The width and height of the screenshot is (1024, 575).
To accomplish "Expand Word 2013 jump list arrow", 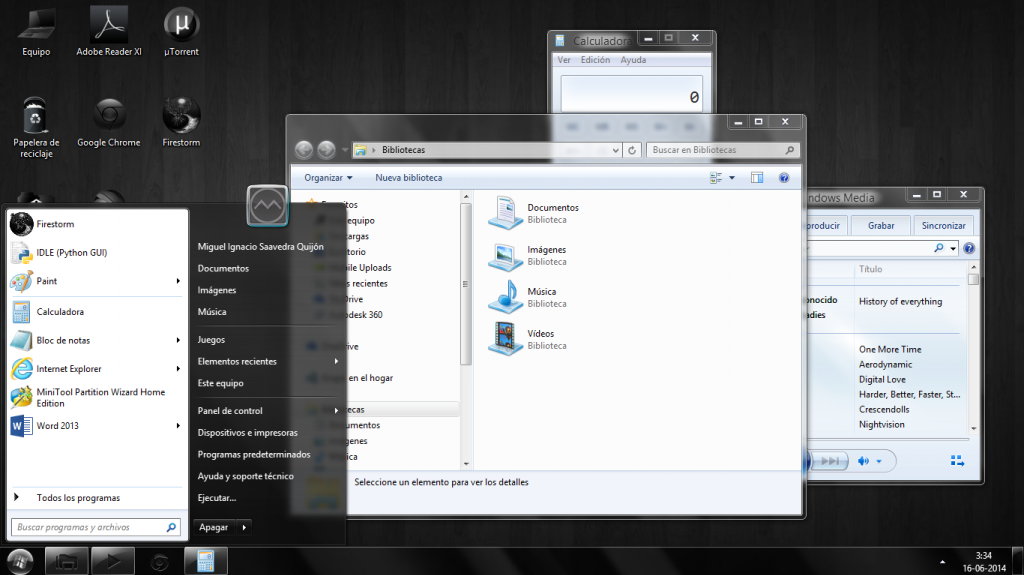I will click(x=178, y=425).
